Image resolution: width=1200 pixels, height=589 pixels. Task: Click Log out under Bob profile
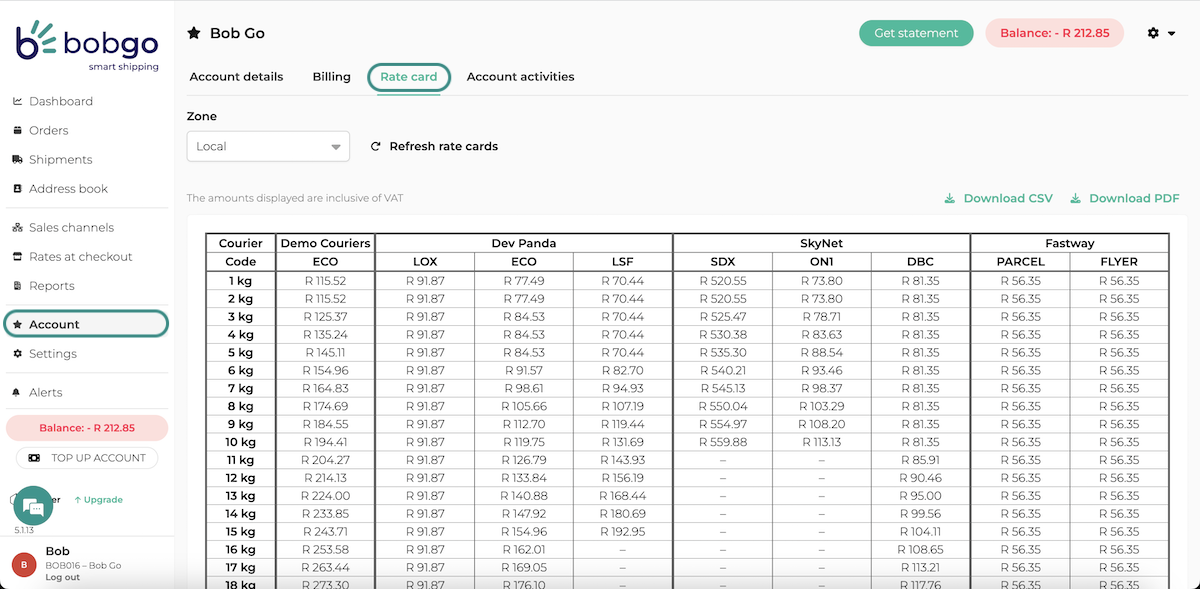coord(62,577)
